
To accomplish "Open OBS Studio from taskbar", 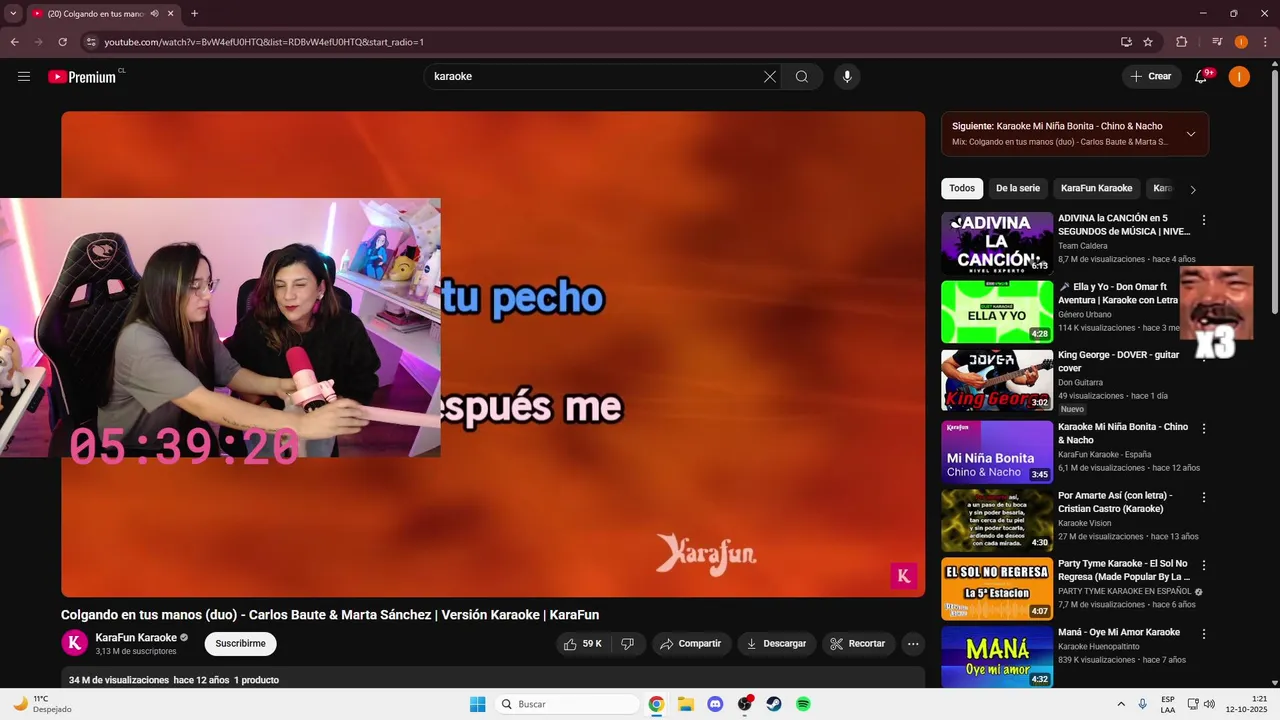I will click(x=745, y=704).
